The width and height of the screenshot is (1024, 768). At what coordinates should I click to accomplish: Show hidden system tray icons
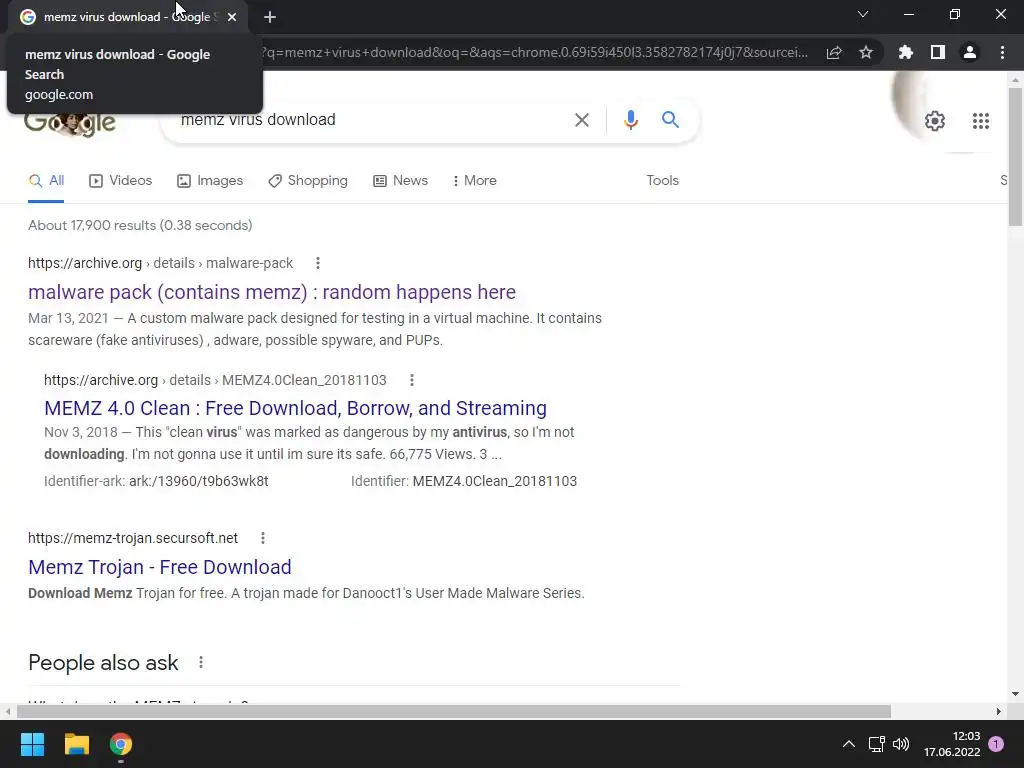tap(848, 744)
